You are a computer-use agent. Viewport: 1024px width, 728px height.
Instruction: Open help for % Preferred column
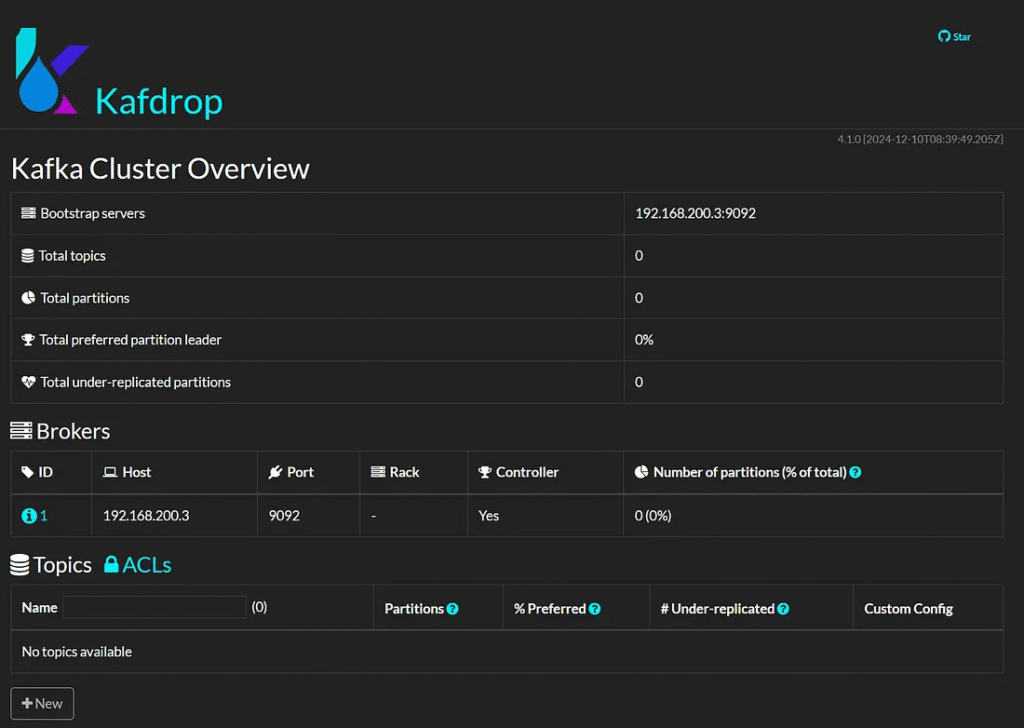point(594,609)
